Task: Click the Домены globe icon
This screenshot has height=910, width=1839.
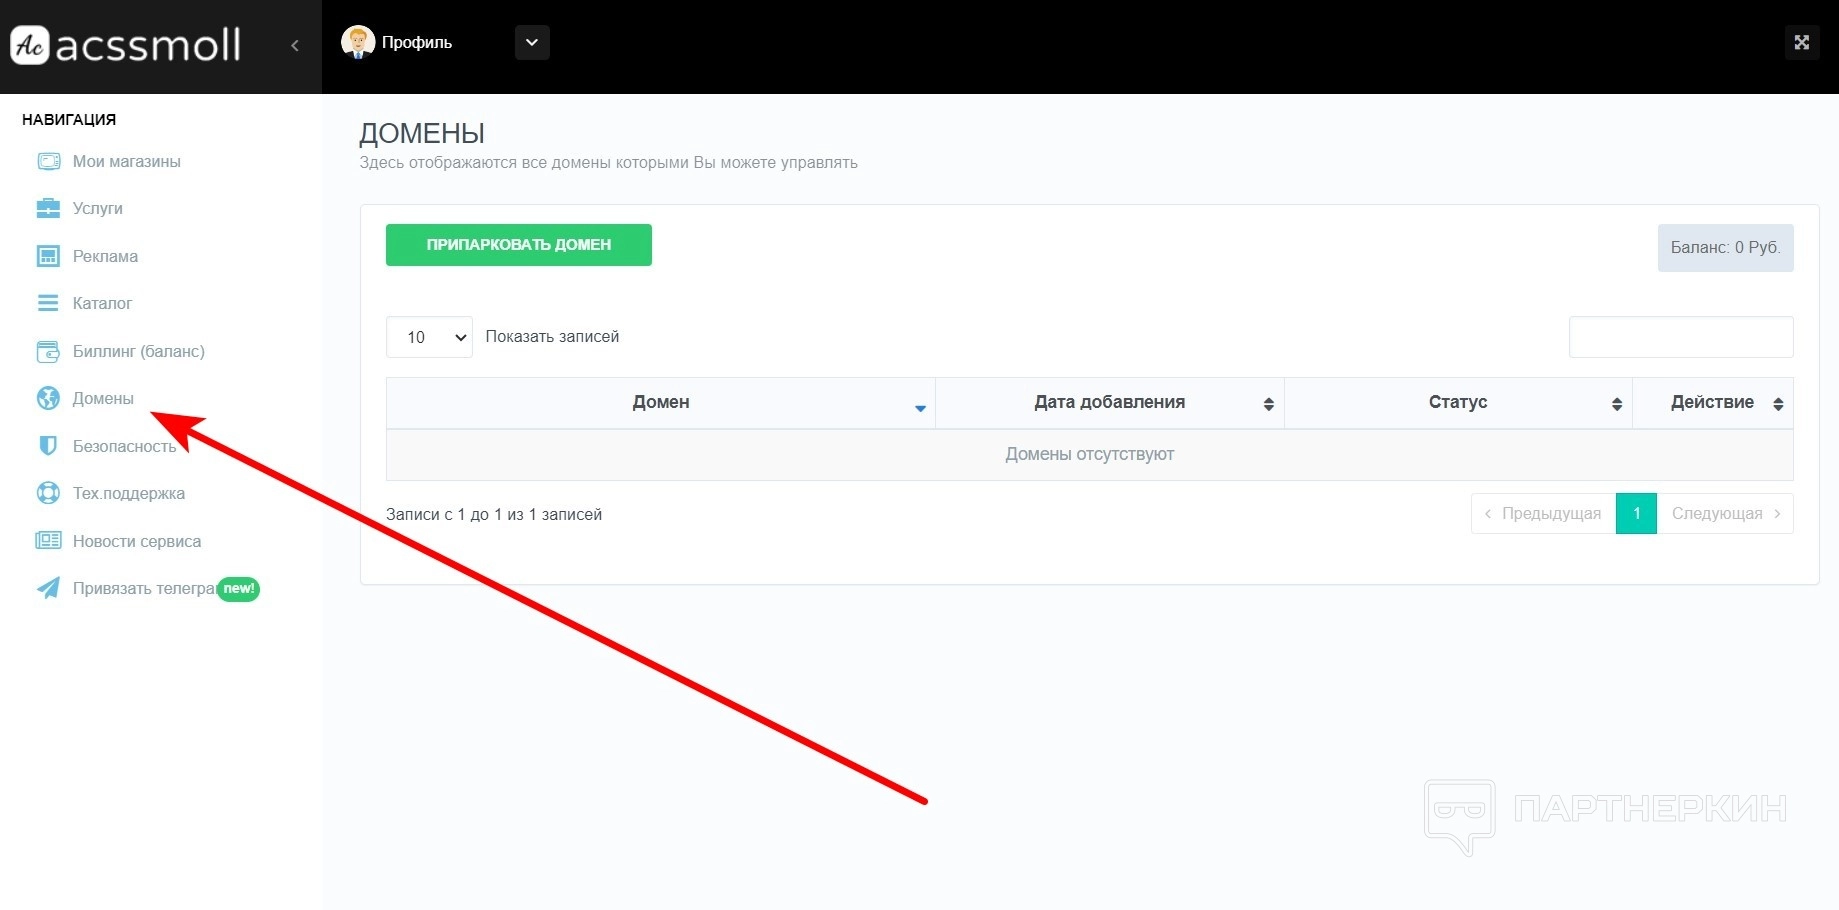Action: tap(48, 398)
